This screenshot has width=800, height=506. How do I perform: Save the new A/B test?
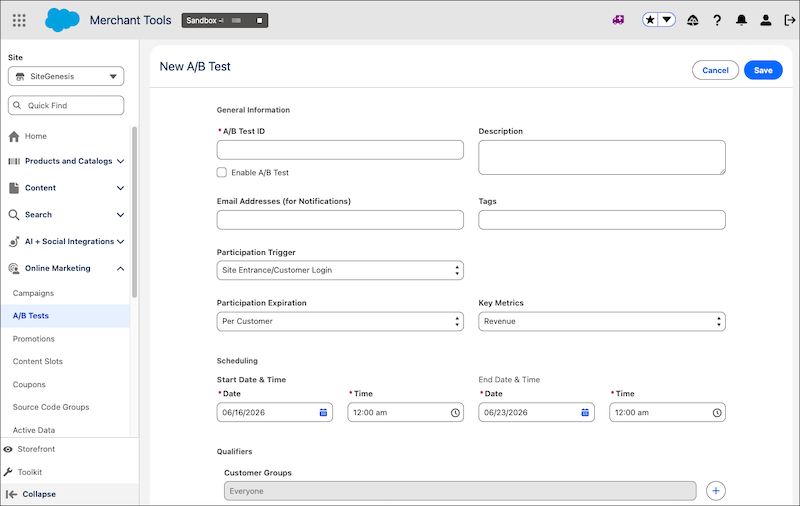click(x=763, y=70)
